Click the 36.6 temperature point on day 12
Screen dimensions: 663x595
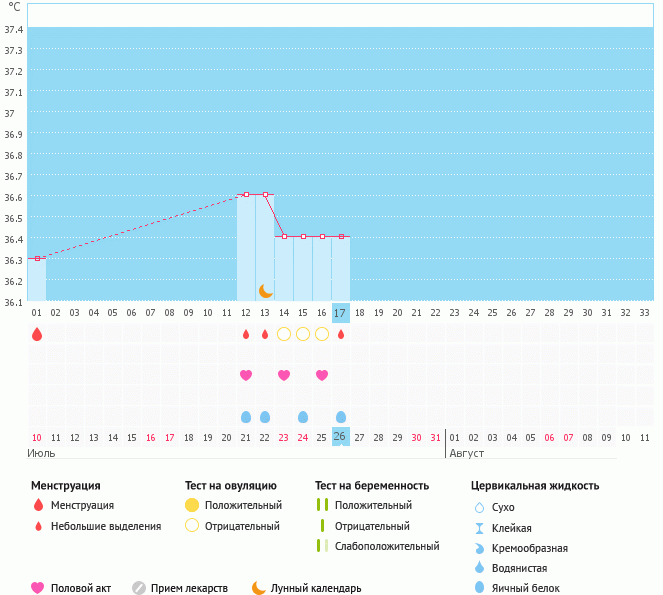click(x=246, y=194)
